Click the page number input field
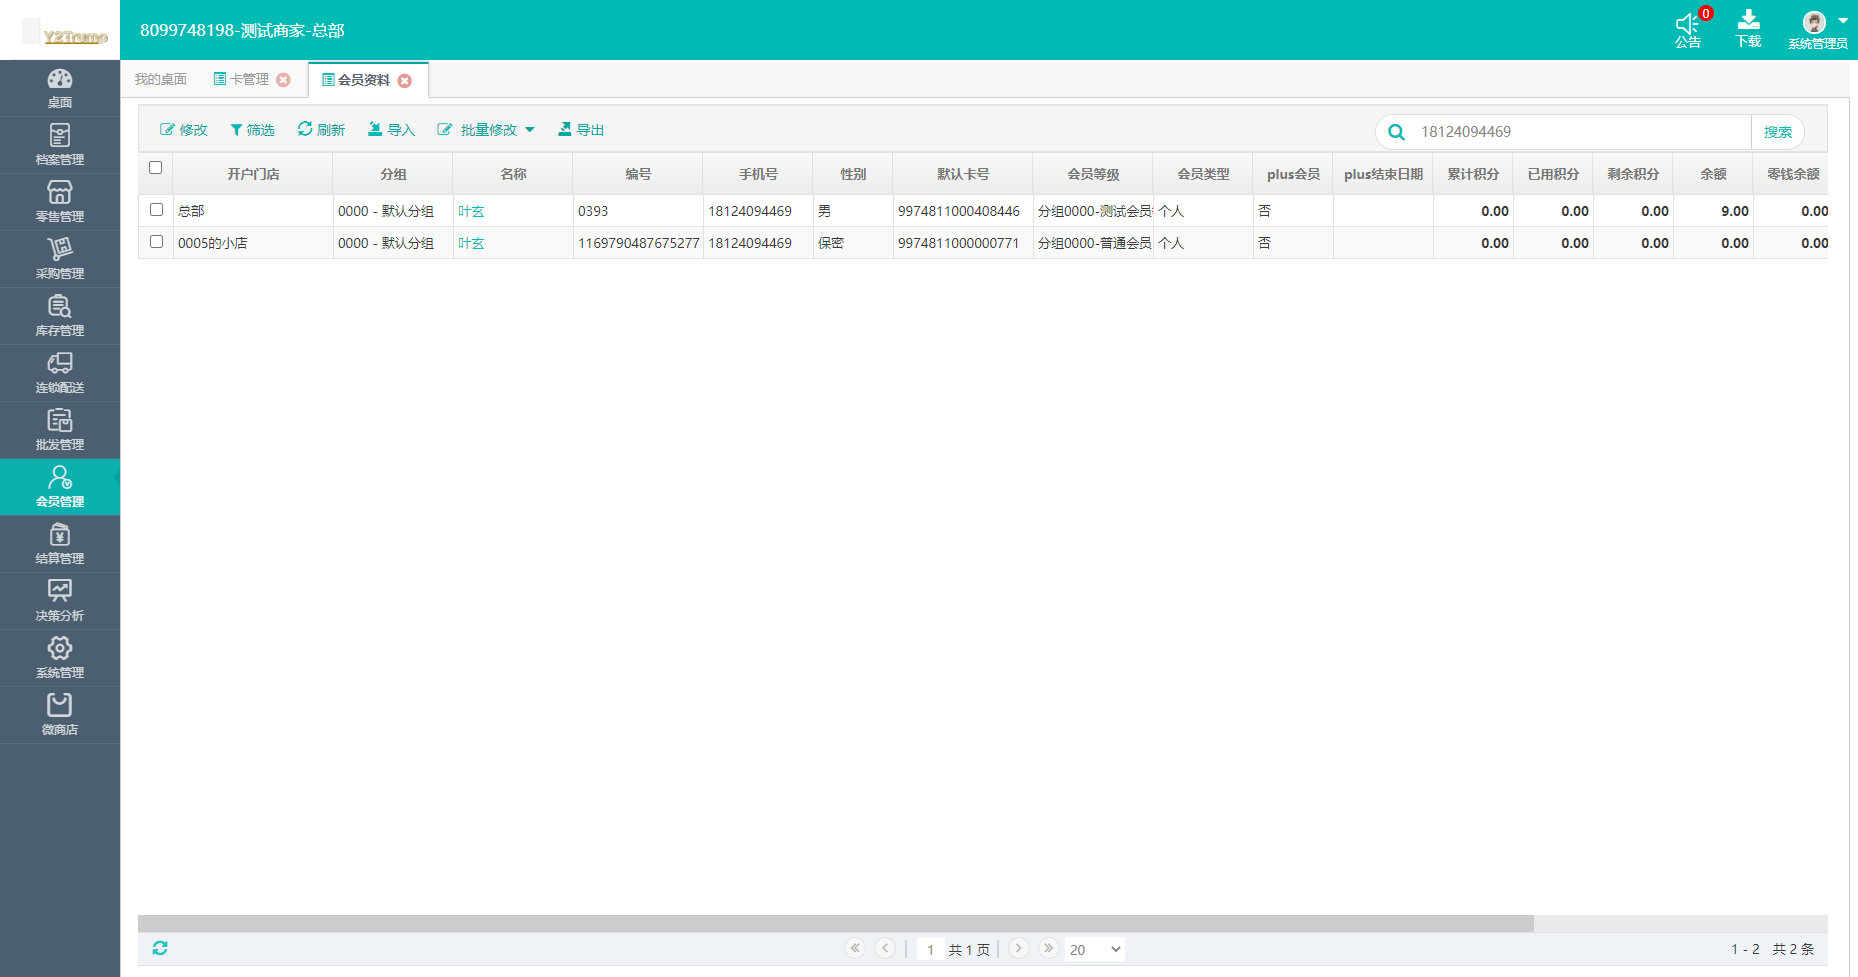Screen dimensions: 1858x977 pyautogui.click(x=930, y=949)
